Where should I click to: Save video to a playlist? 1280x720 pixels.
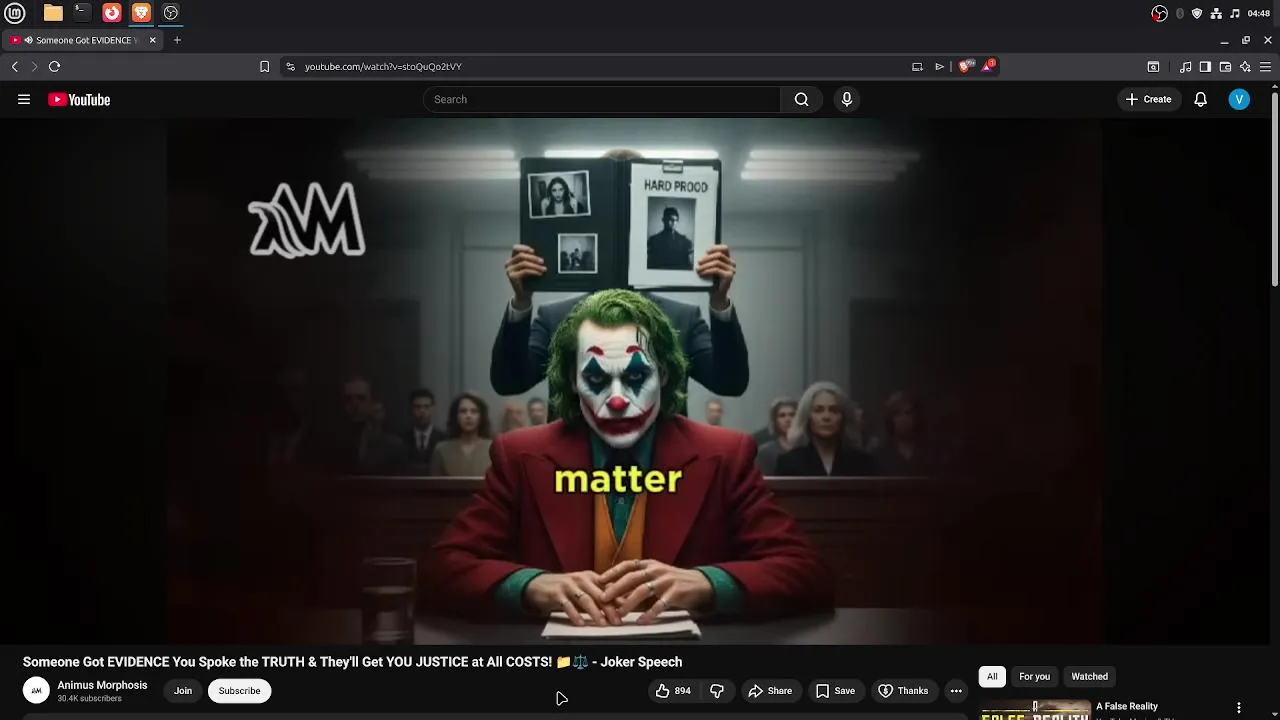[835, 691]
